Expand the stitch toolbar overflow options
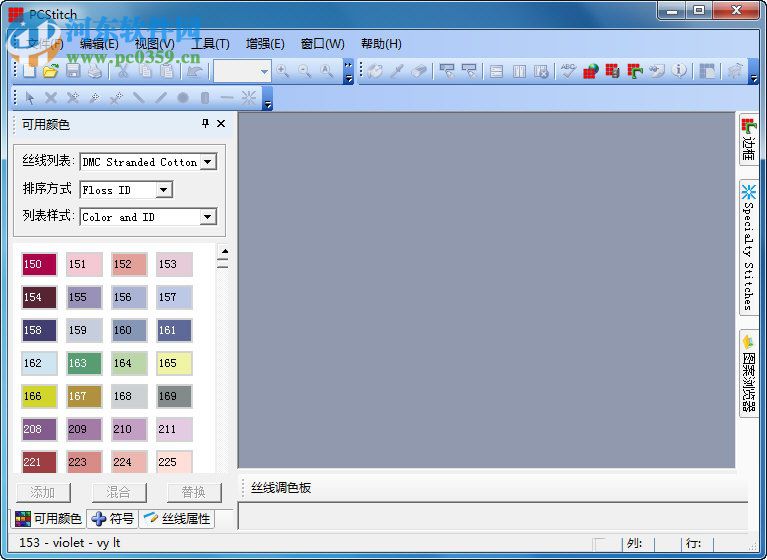 click(x=268, y=99)
